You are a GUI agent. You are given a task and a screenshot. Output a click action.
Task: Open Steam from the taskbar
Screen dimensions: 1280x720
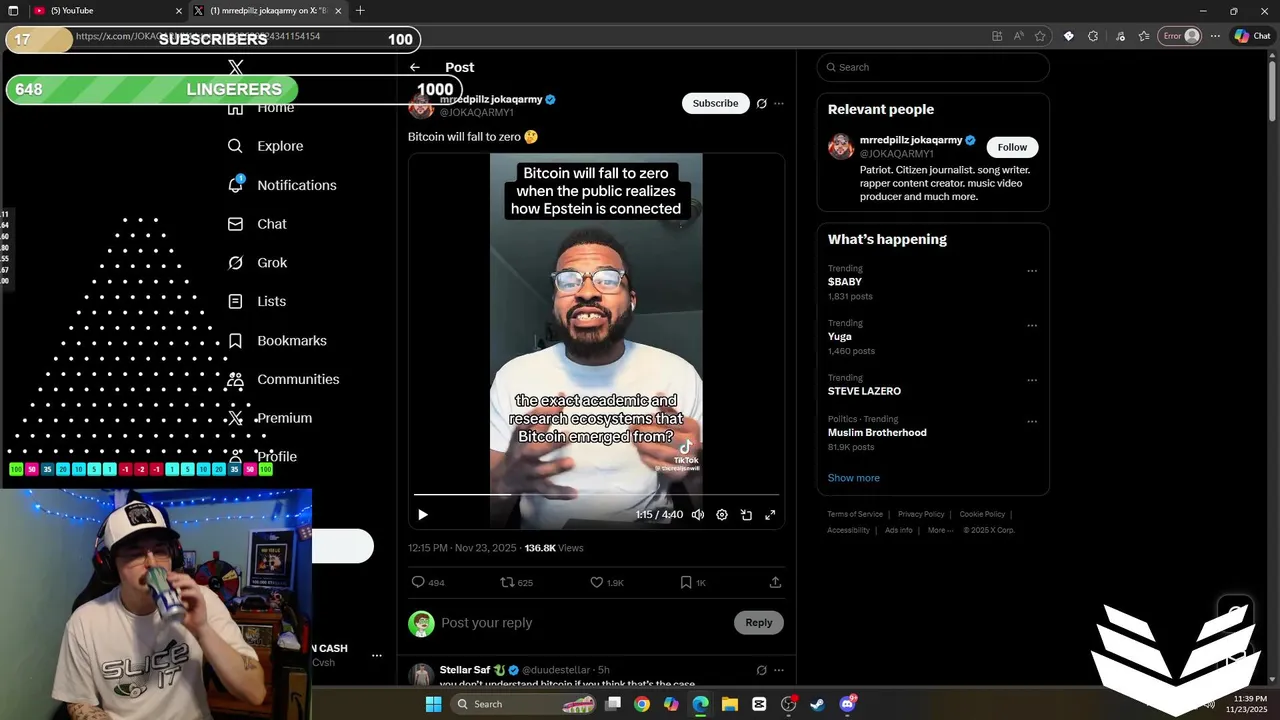(x=818, y=704)
